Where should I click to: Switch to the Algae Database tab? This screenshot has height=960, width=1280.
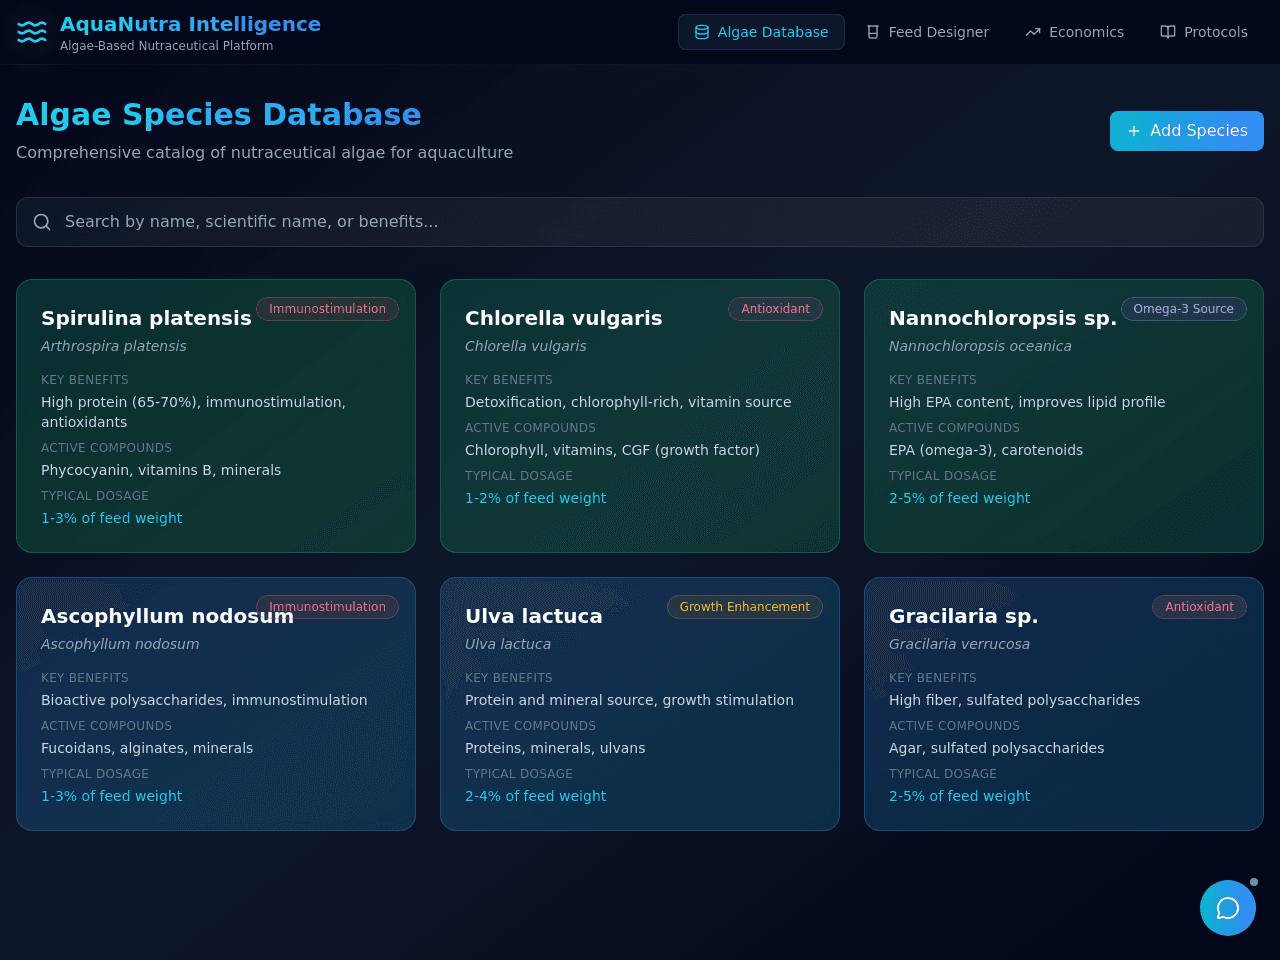[x=761, y=32]
